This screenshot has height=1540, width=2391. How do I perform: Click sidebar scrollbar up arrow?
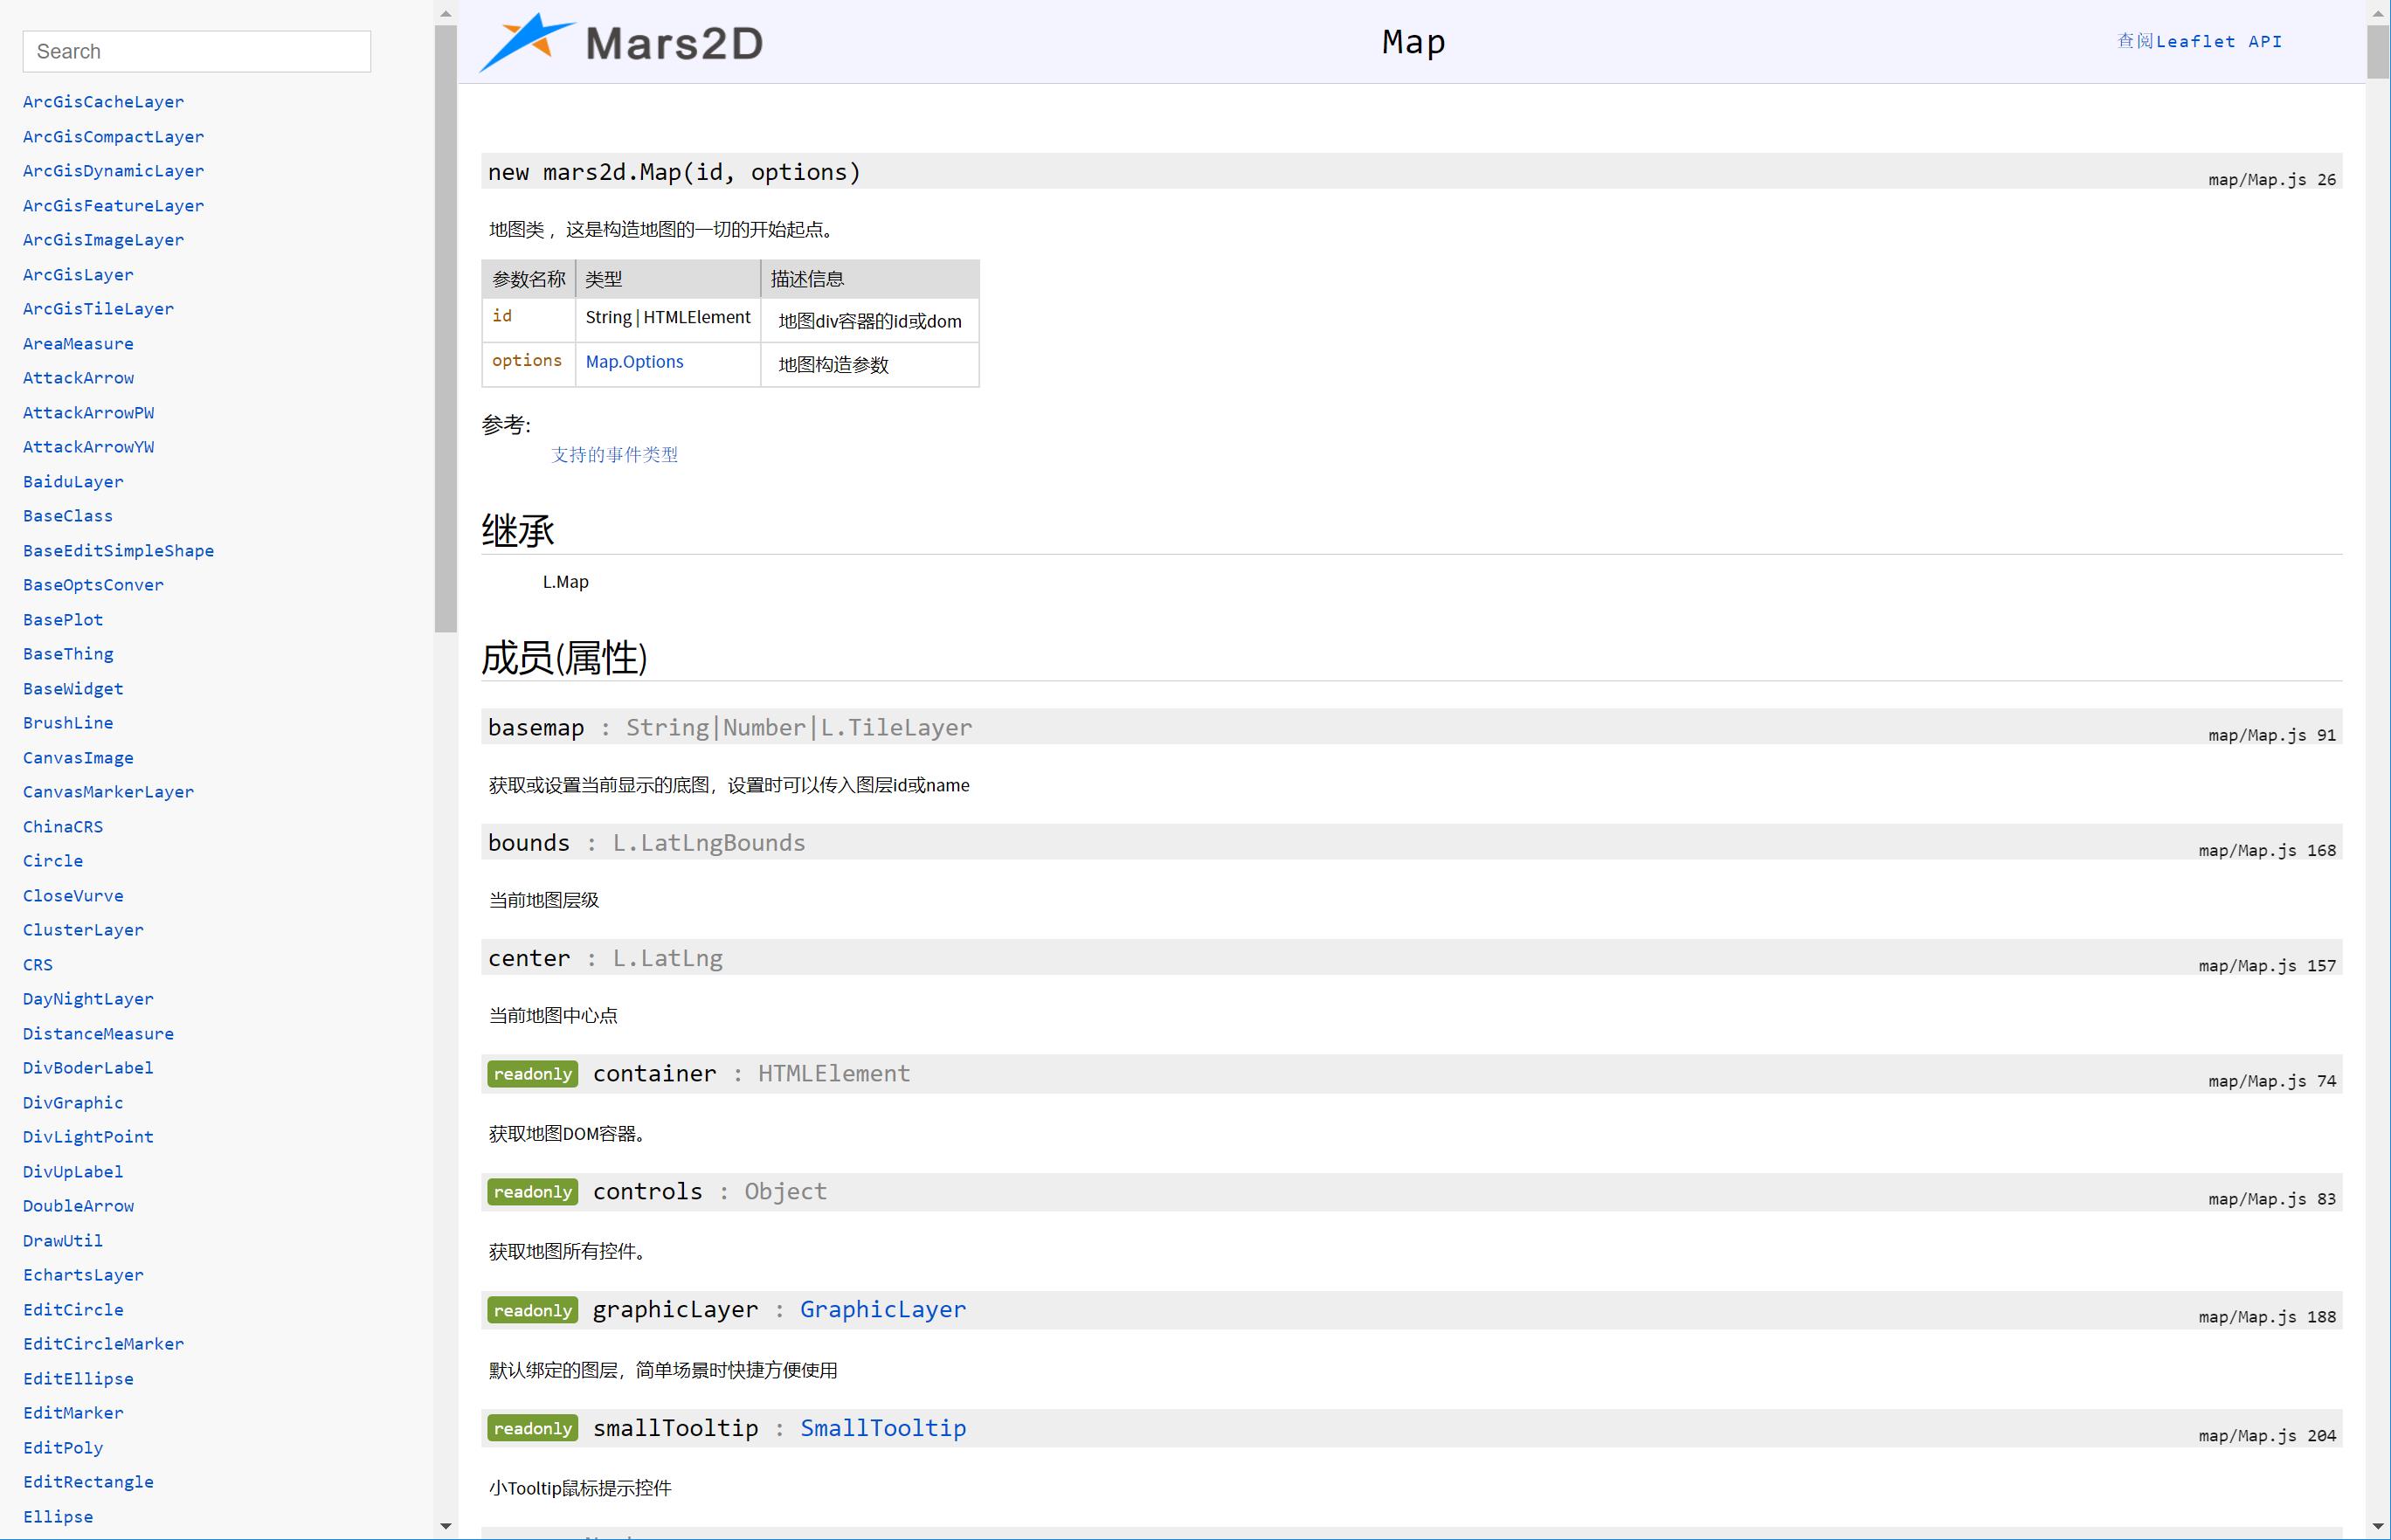[446, 13]
